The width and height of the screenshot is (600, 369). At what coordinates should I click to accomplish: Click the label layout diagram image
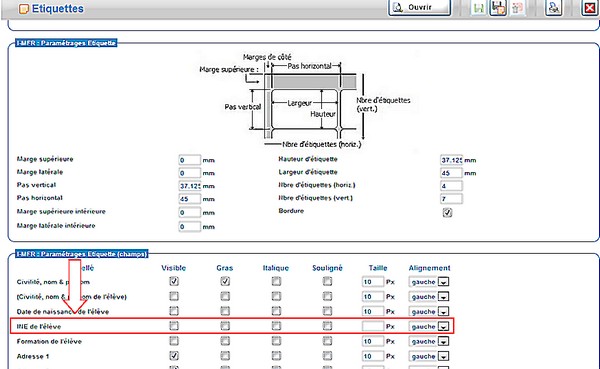coord(305,101)
